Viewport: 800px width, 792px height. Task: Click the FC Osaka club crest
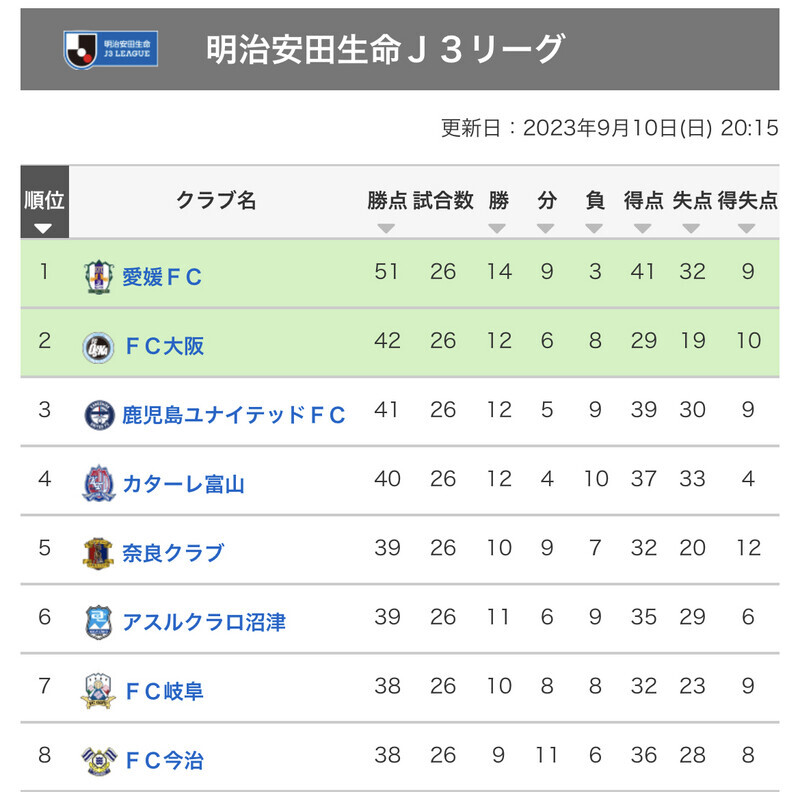click(98, 348)
